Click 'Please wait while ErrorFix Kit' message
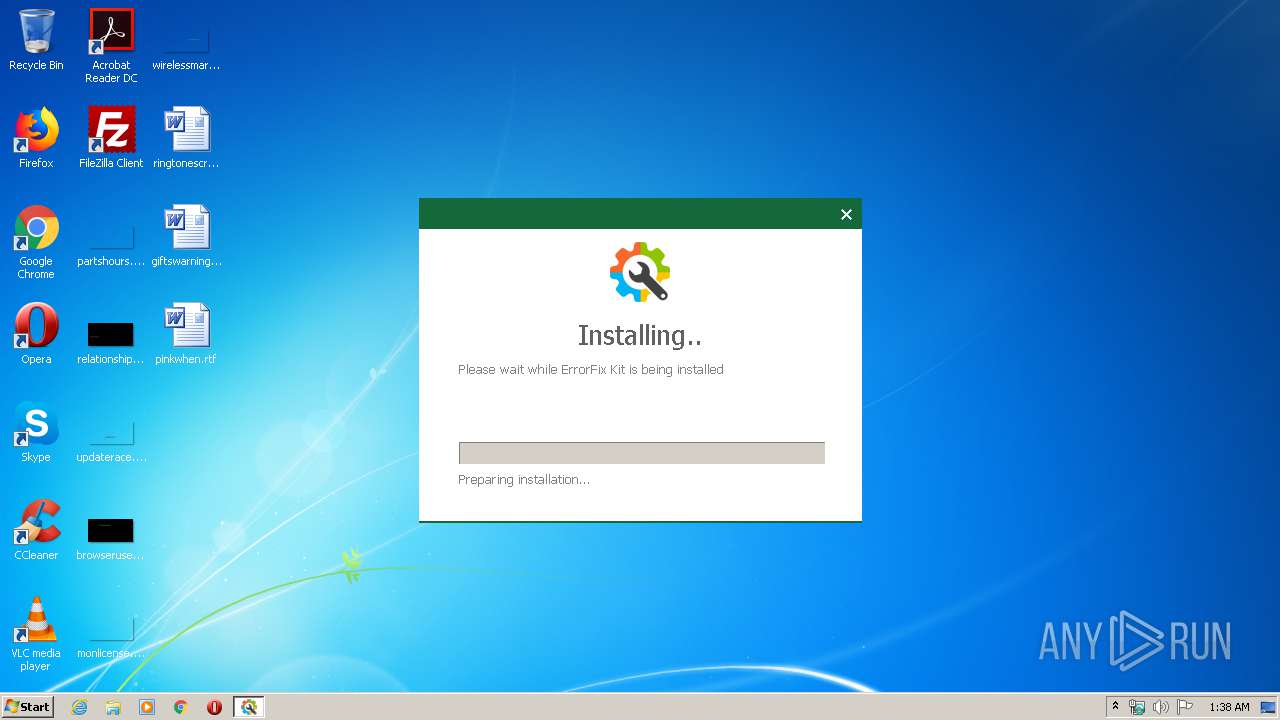Screen dimensions: 1280x720 591,369
